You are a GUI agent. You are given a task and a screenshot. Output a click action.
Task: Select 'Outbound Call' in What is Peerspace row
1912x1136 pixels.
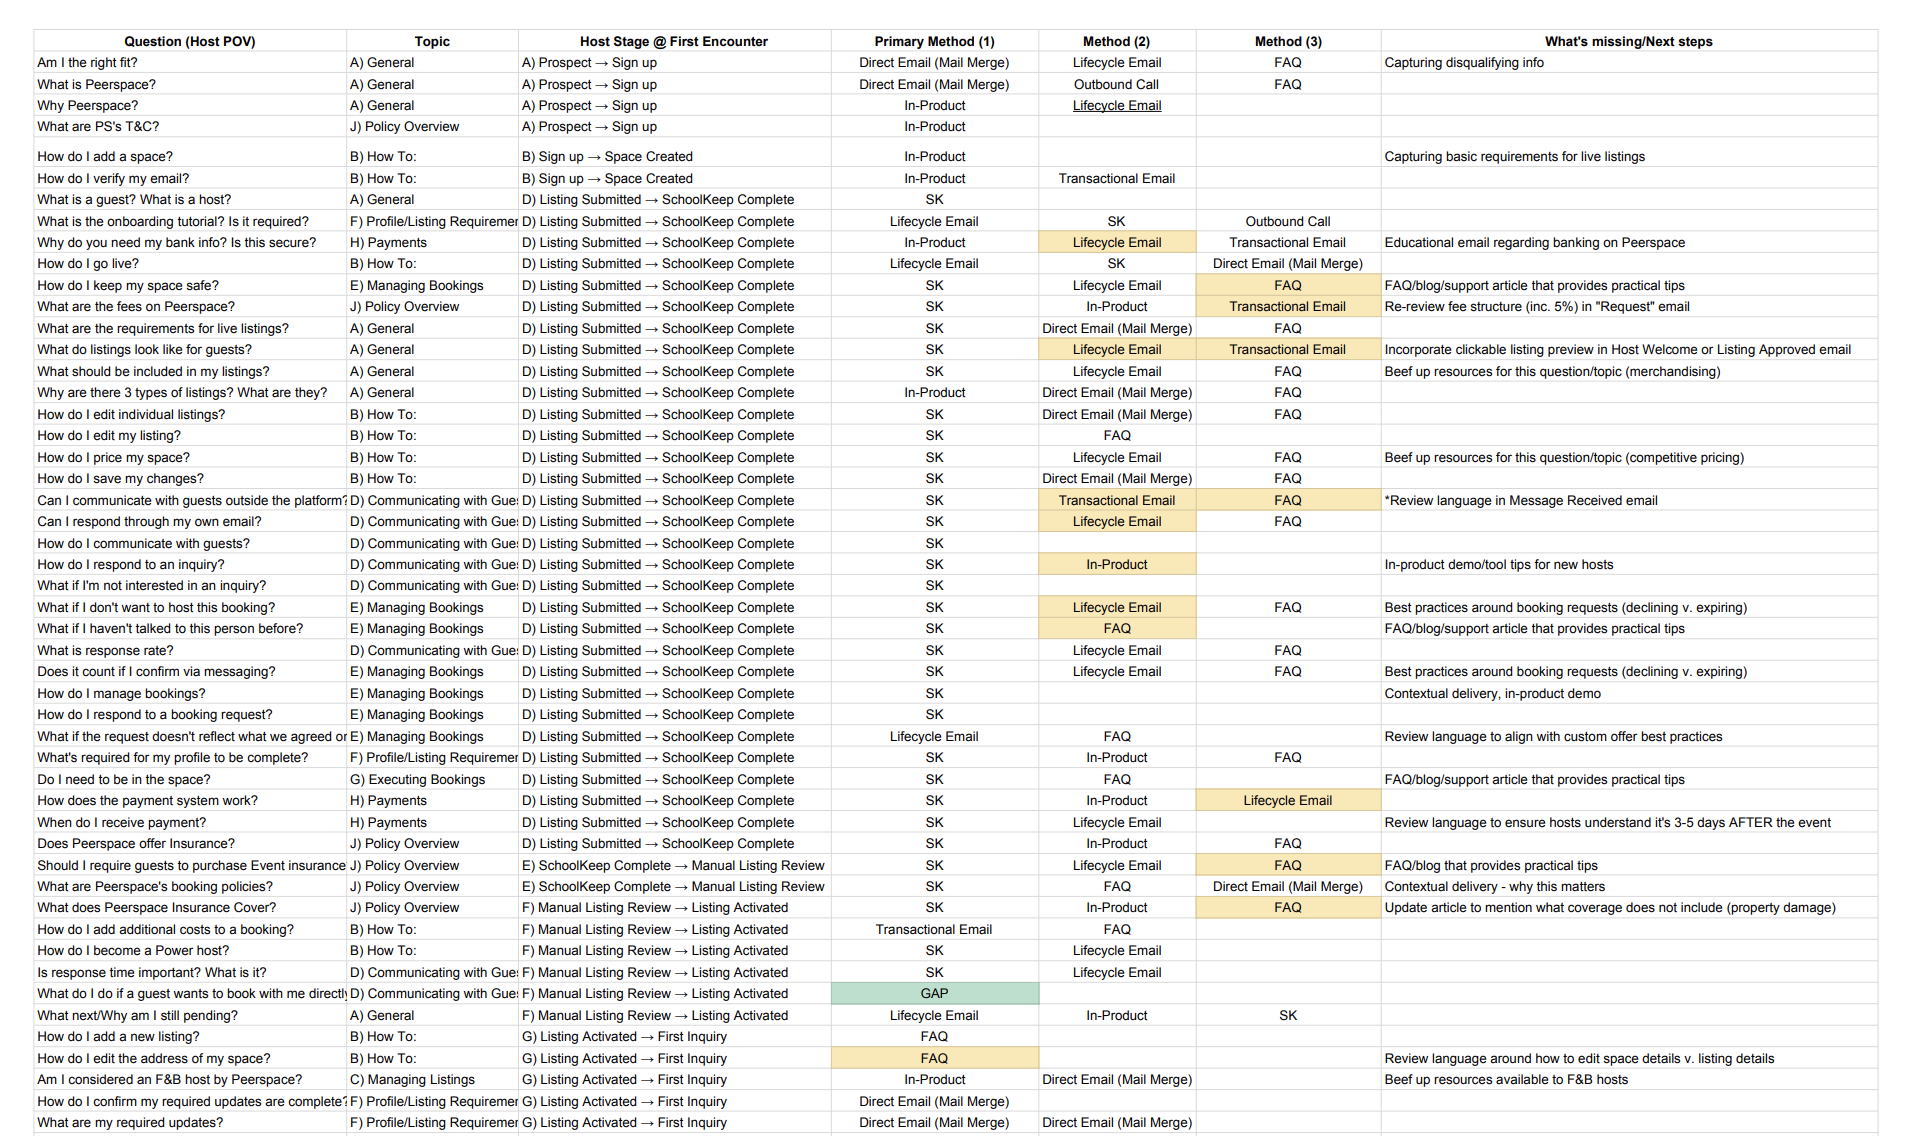tap(1117, 85)
